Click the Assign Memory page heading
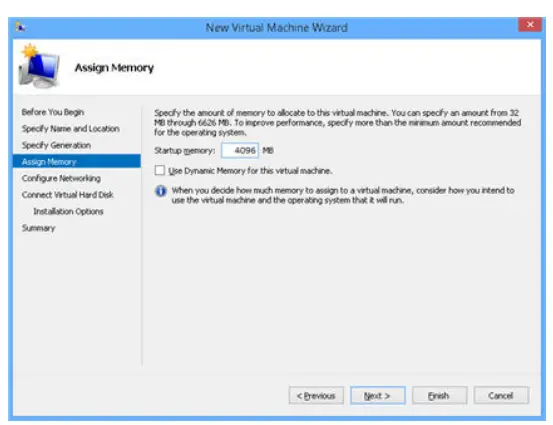This screenshot has height=425, width=553. (114, 67)
